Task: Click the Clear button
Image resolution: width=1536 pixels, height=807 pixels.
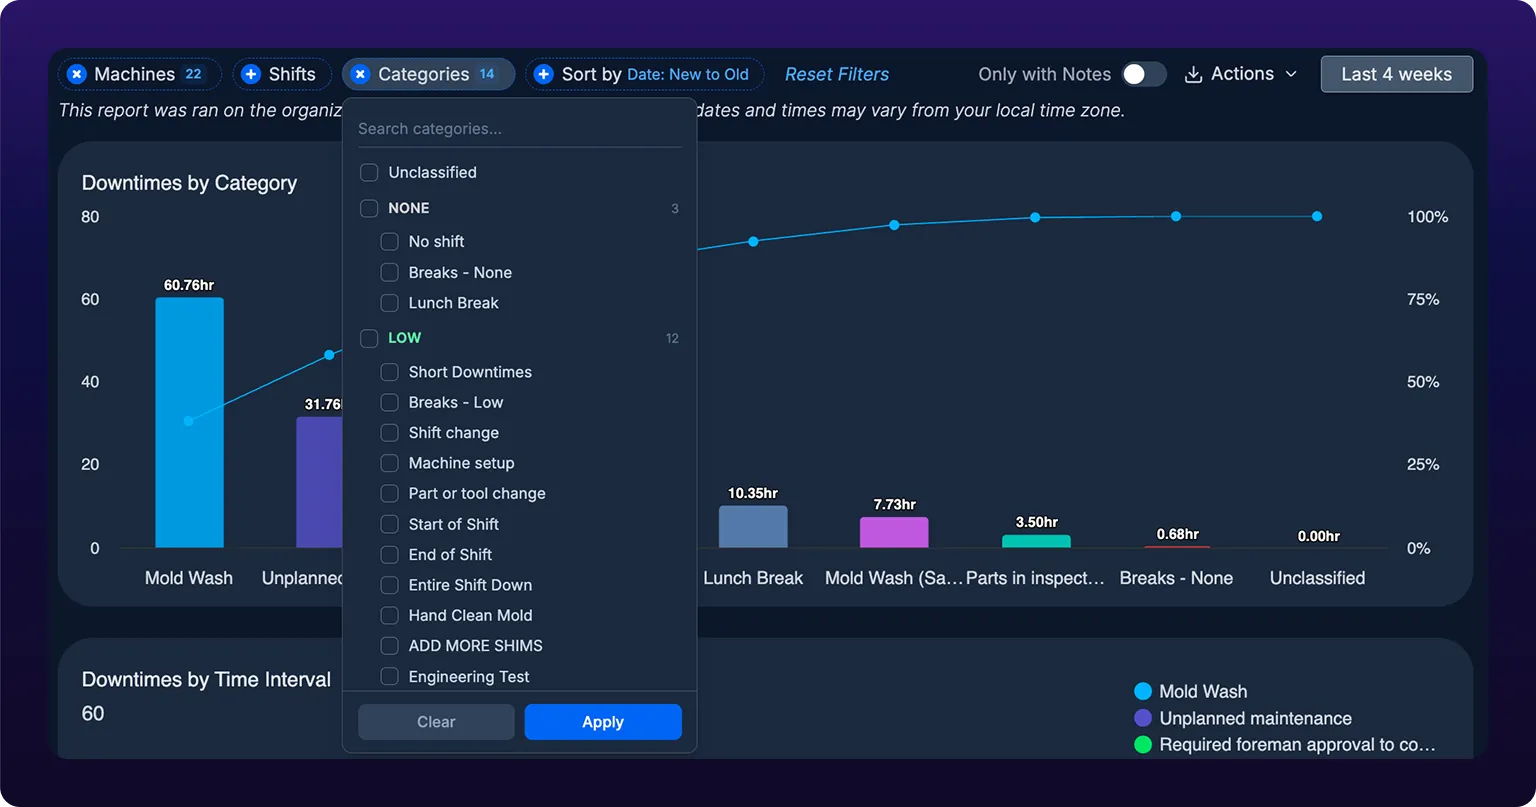Action: coord(436,722)
